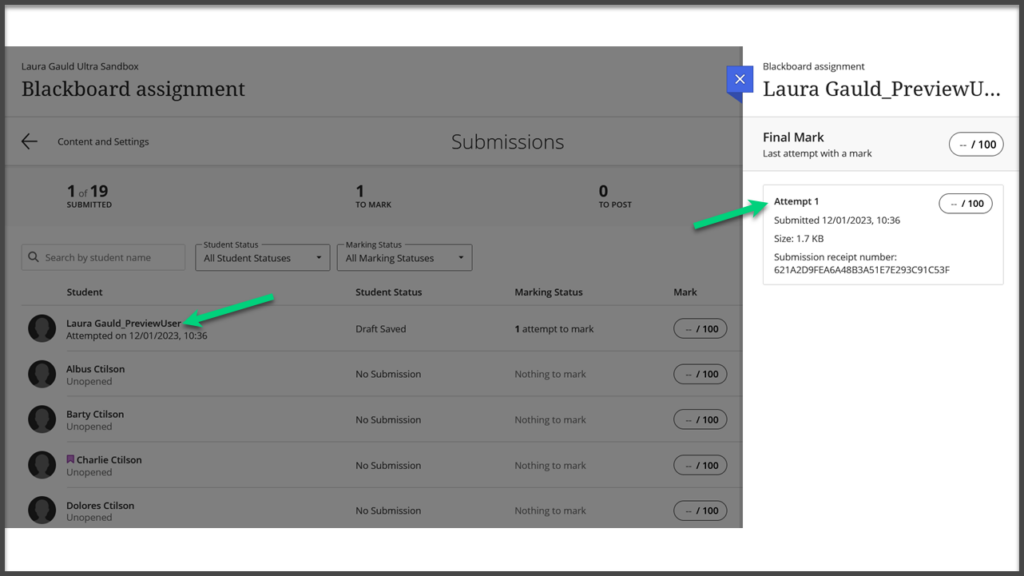Click 'Last attempt with a mark' text
Image resolution: width=1024 pixels, height=576 pixels.
(817, 153)
